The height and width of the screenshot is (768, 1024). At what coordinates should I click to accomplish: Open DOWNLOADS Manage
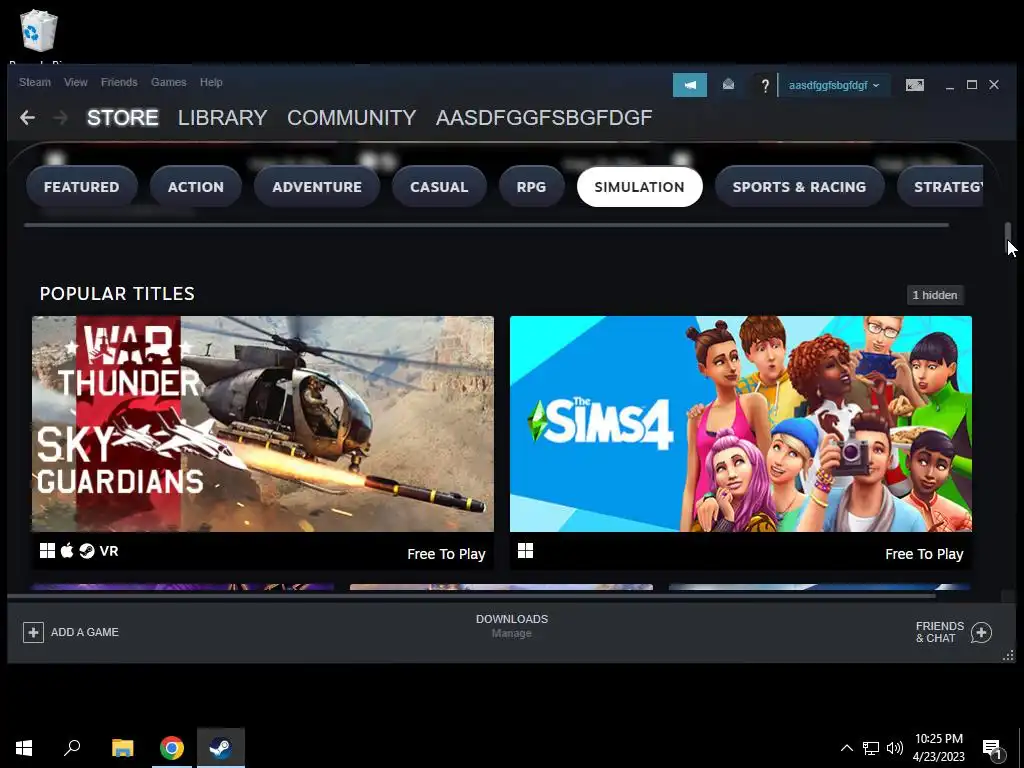tap(511, 626)
